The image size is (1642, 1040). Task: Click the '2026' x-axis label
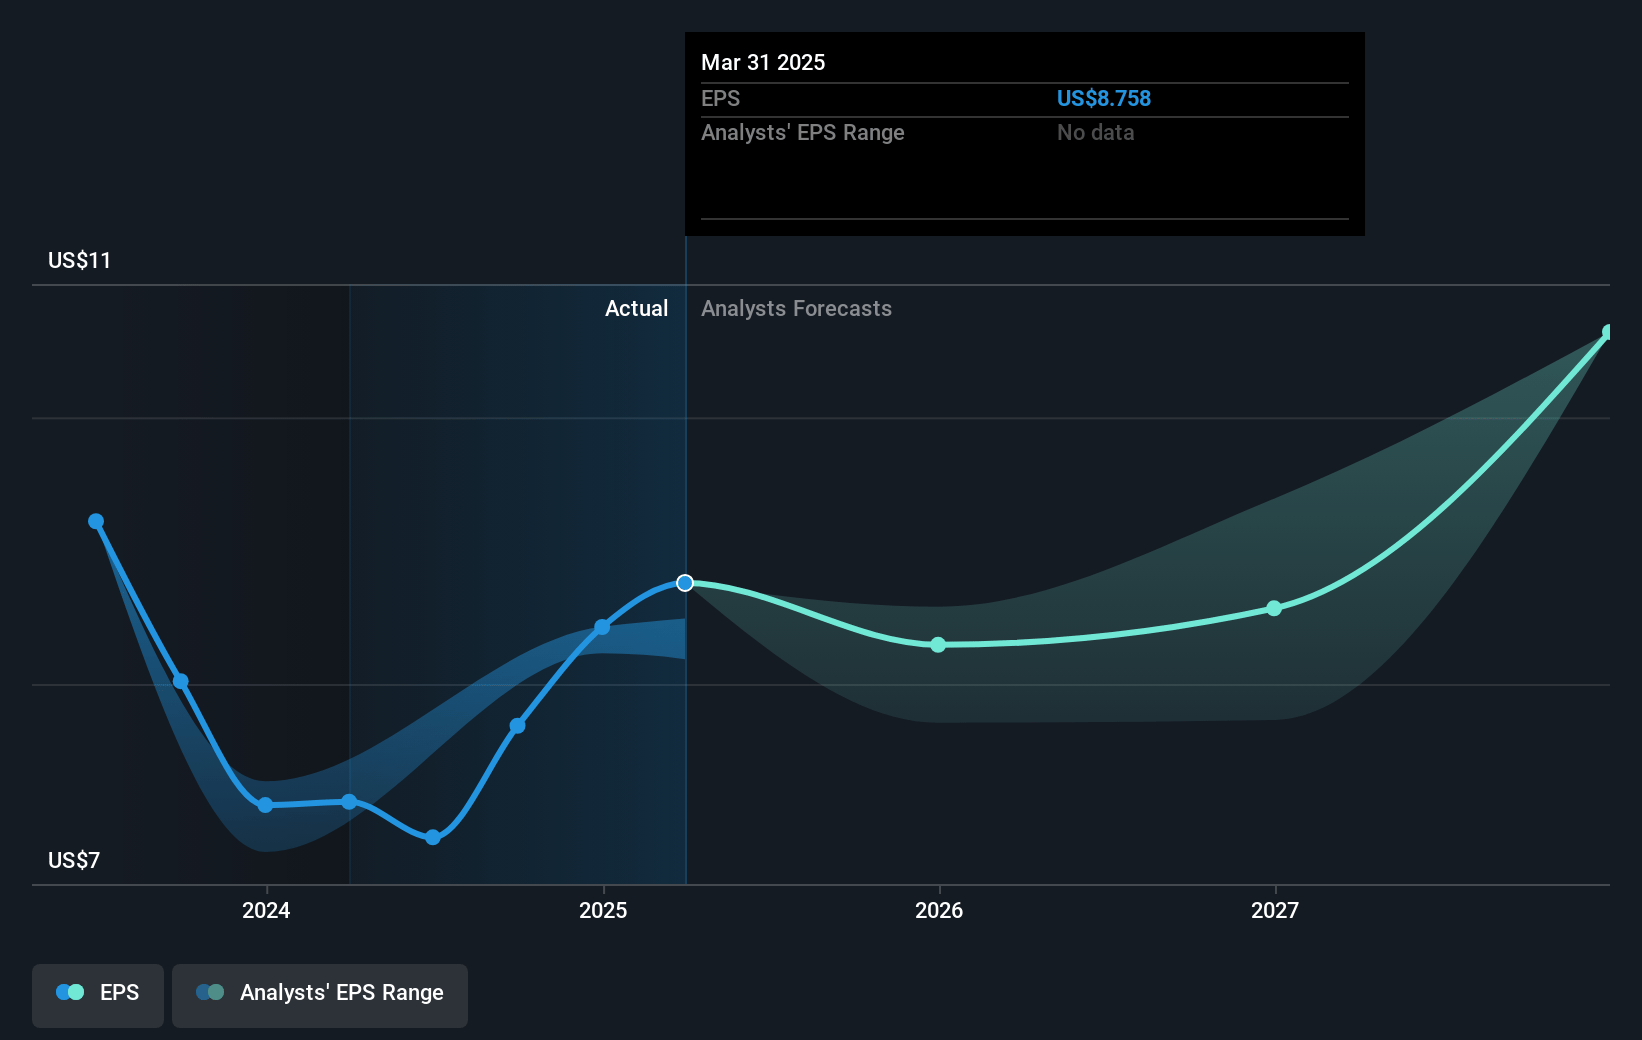tap(939, 911)
